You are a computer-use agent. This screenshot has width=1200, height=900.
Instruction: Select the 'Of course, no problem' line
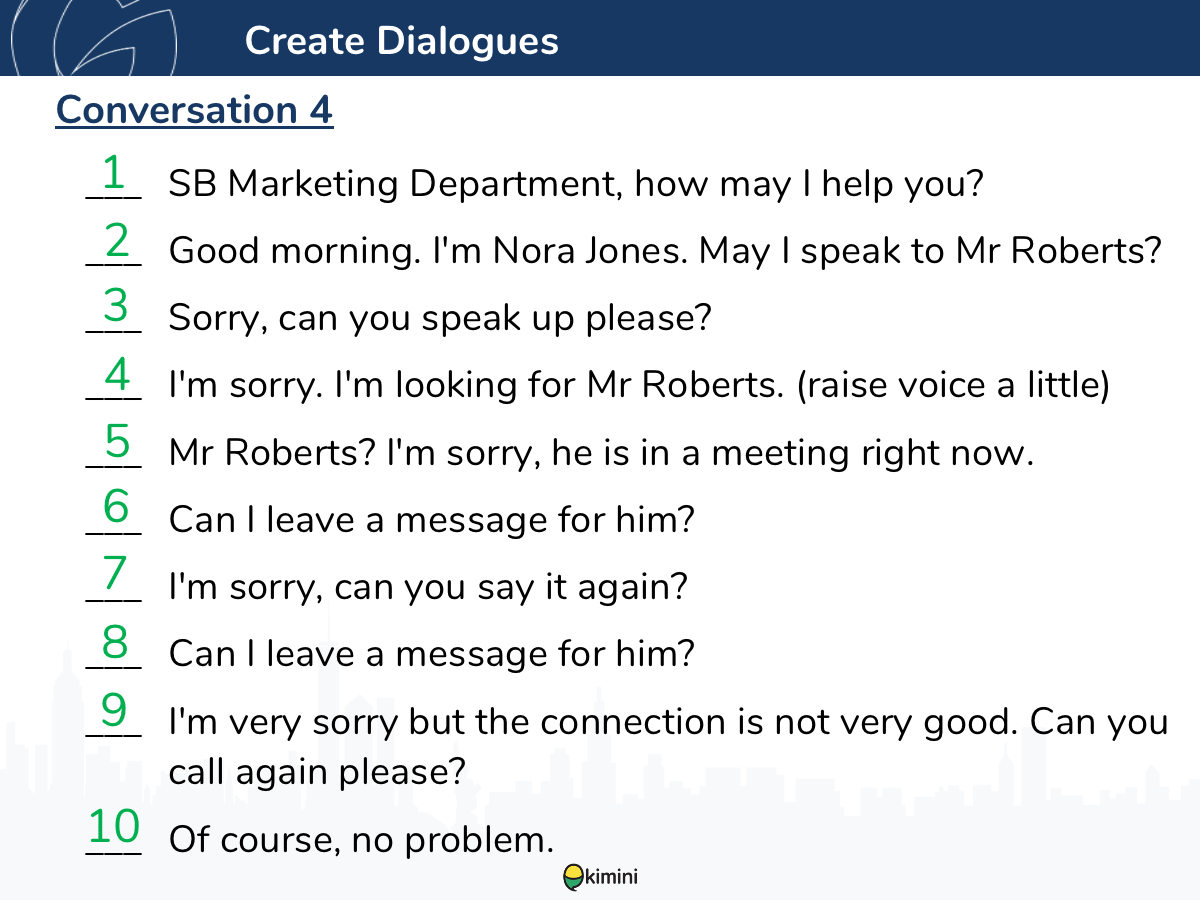coord(361,839)
